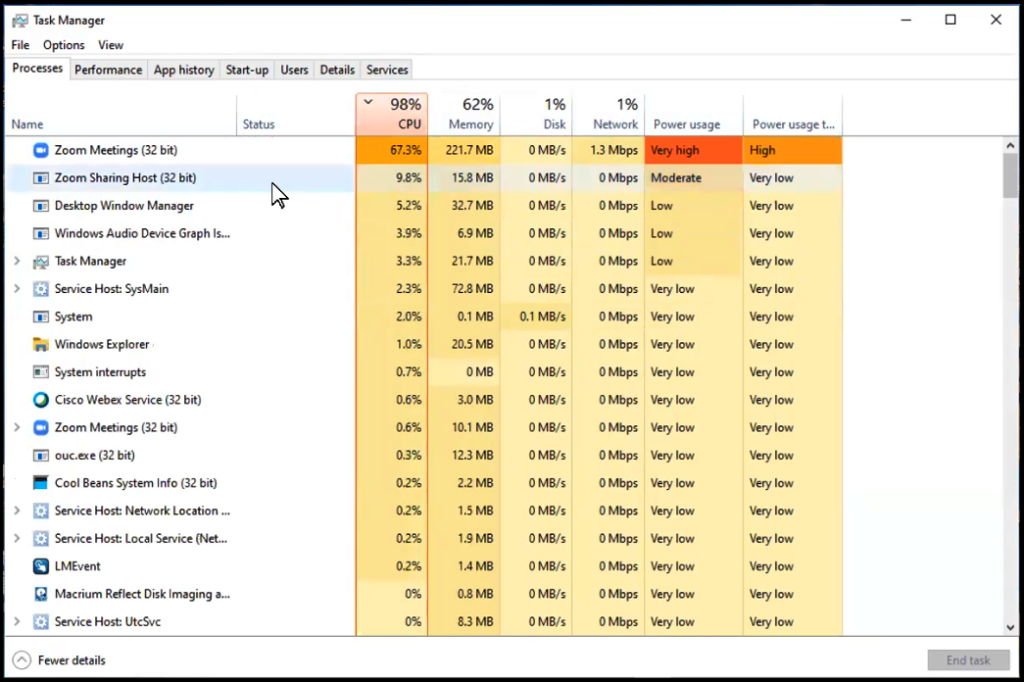Click the End task button
The height and width of the screenshot is (682, 1024).
click(x=968, y=660)
